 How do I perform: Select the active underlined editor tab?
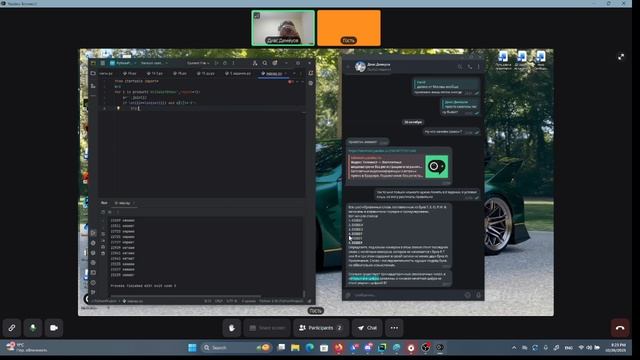273,73
